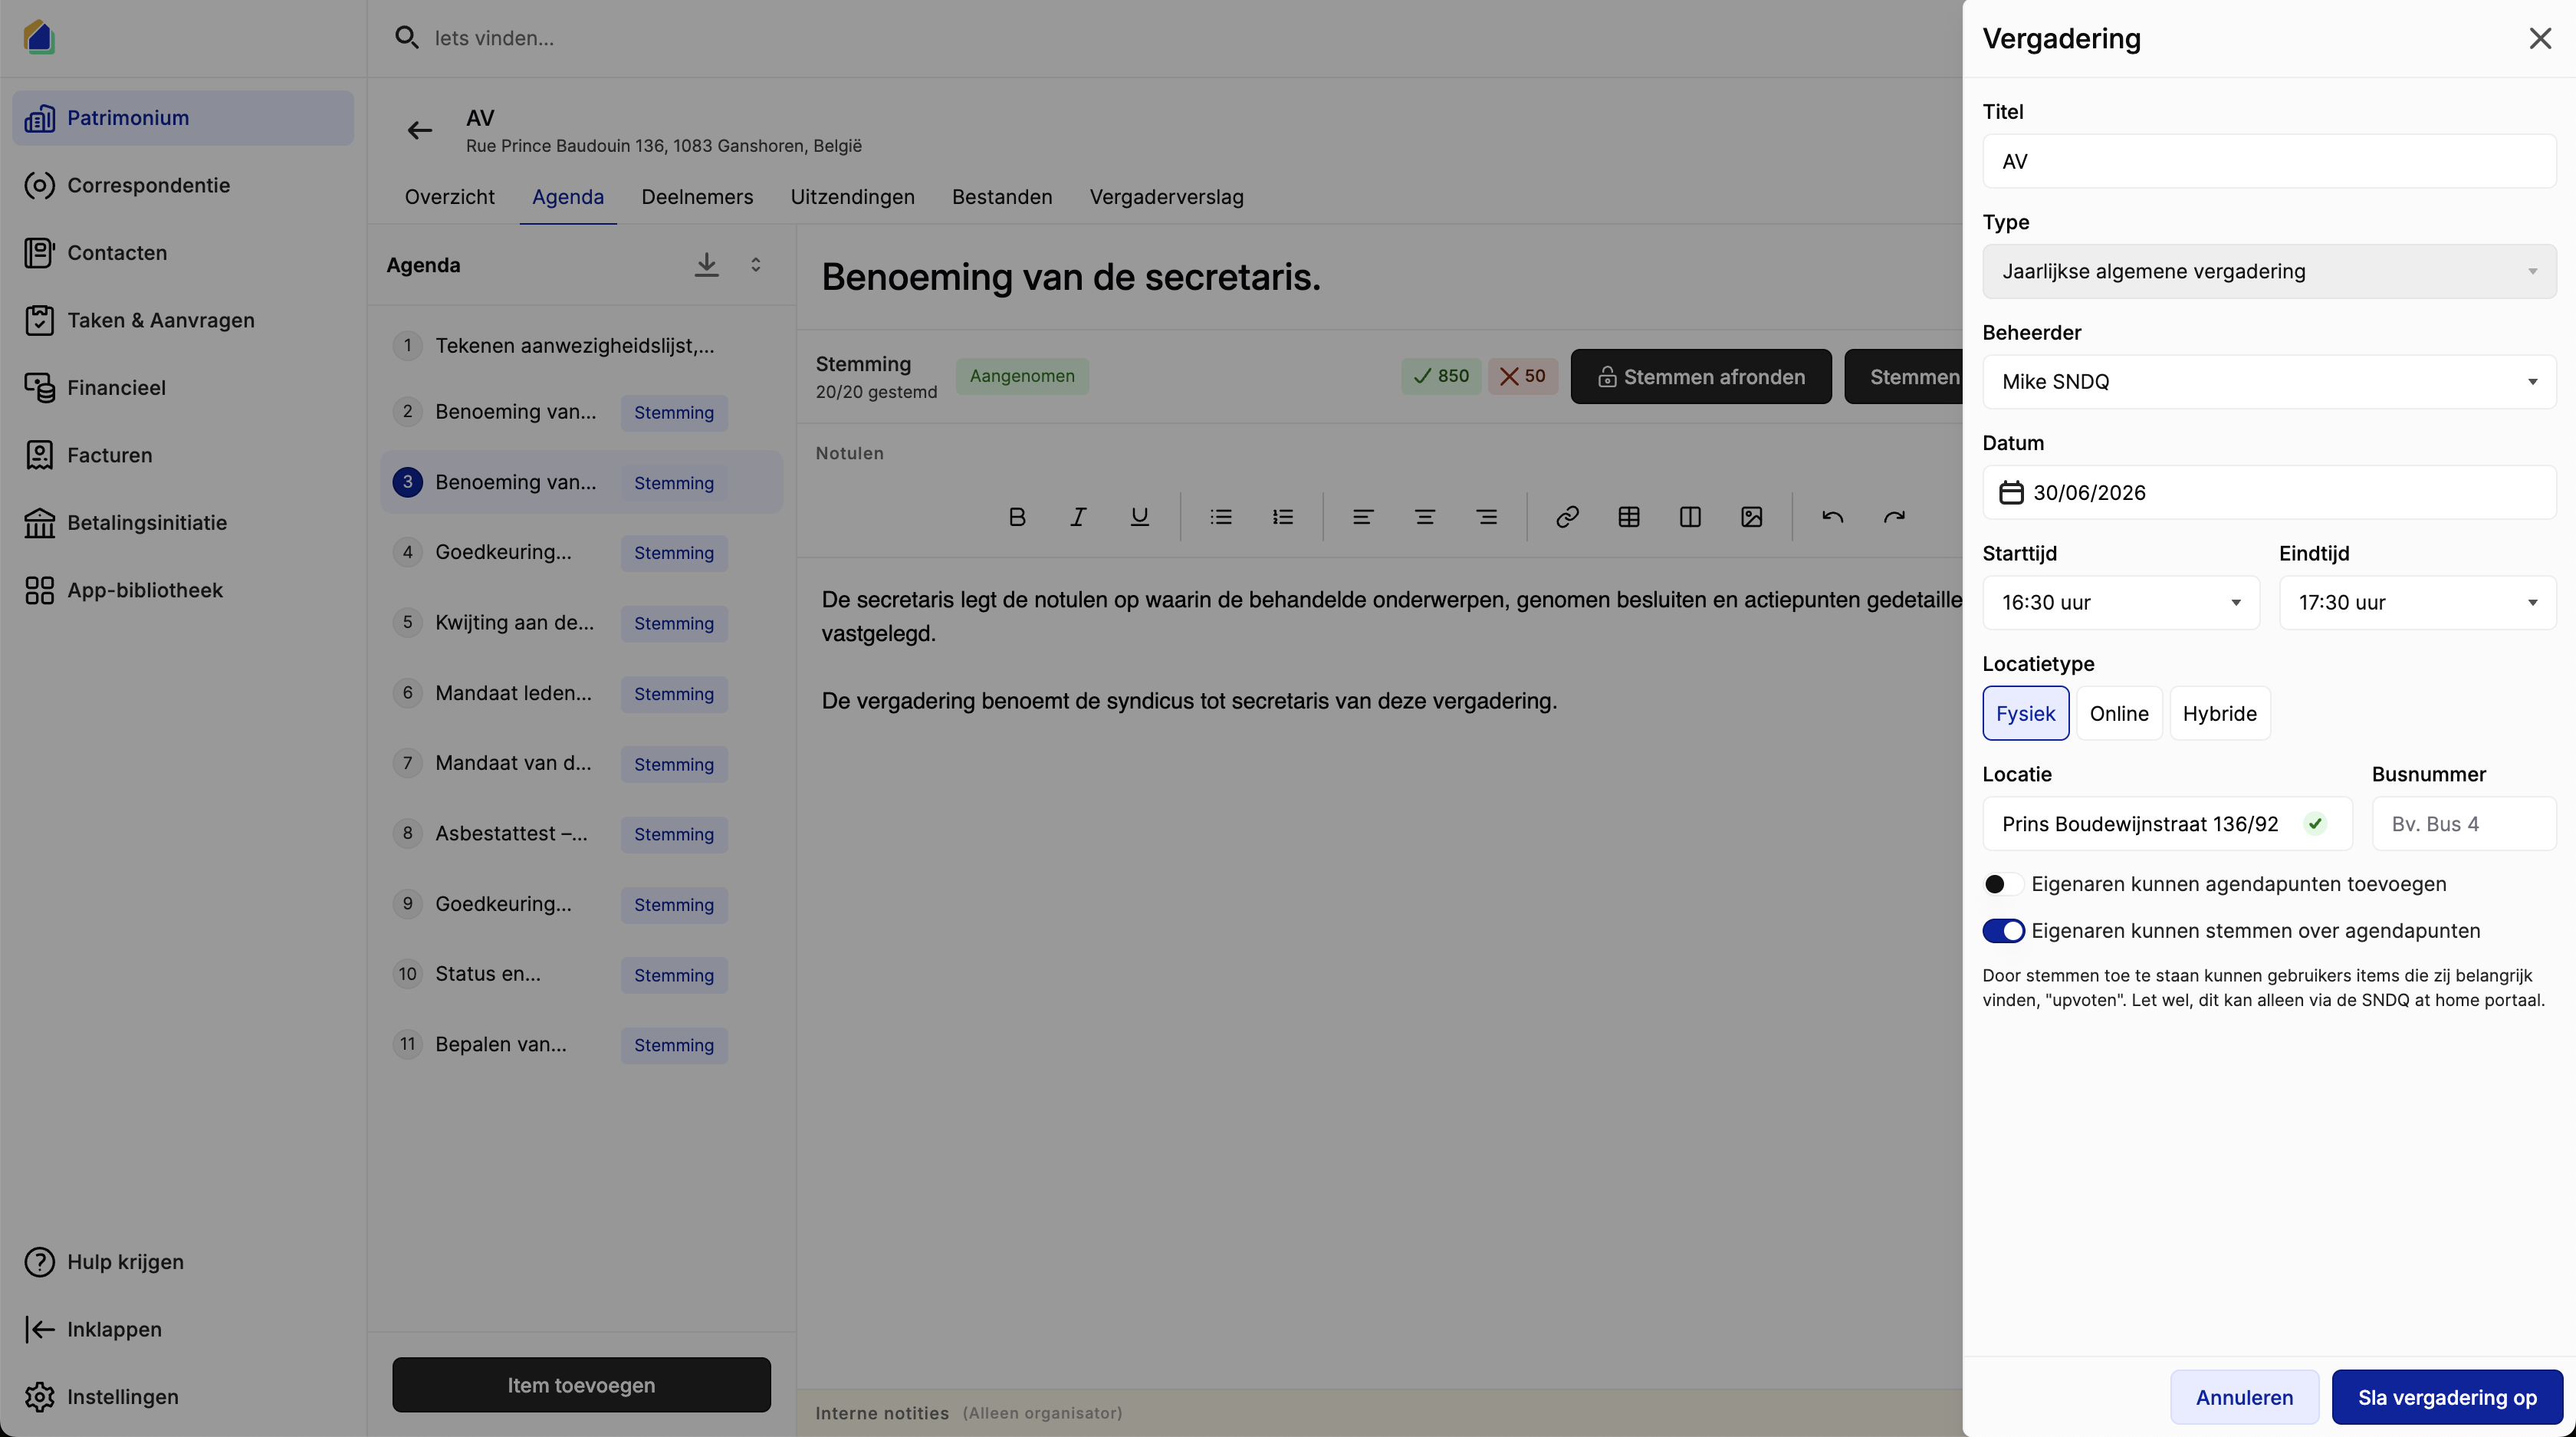Click the Locatie address field
This screenshot has height=1437, width=2576.
point(2167,824)
